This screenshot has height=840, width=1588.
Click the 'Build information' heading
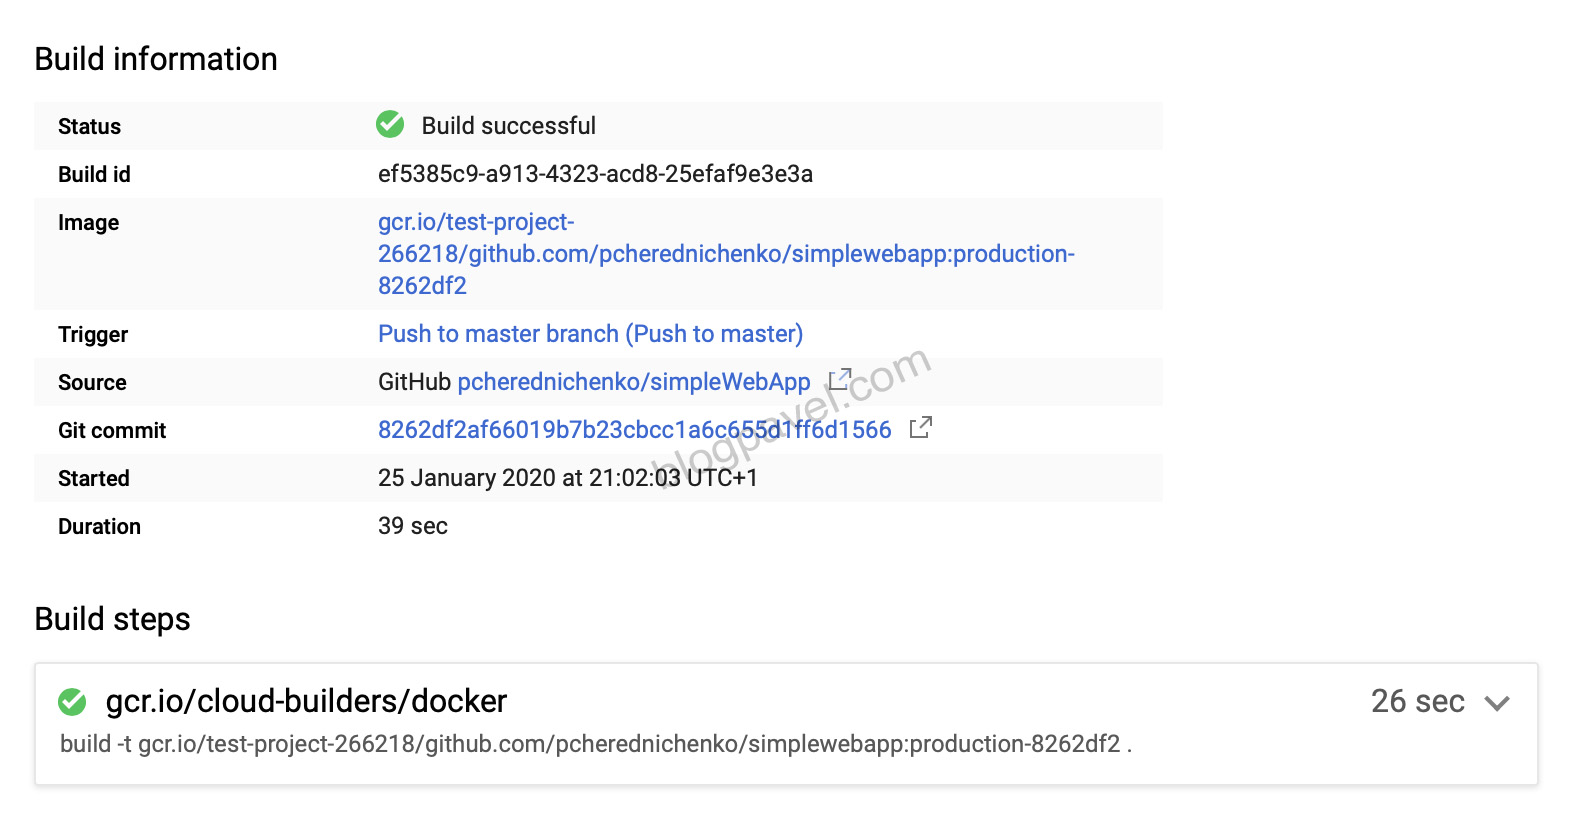coord(156,58)
